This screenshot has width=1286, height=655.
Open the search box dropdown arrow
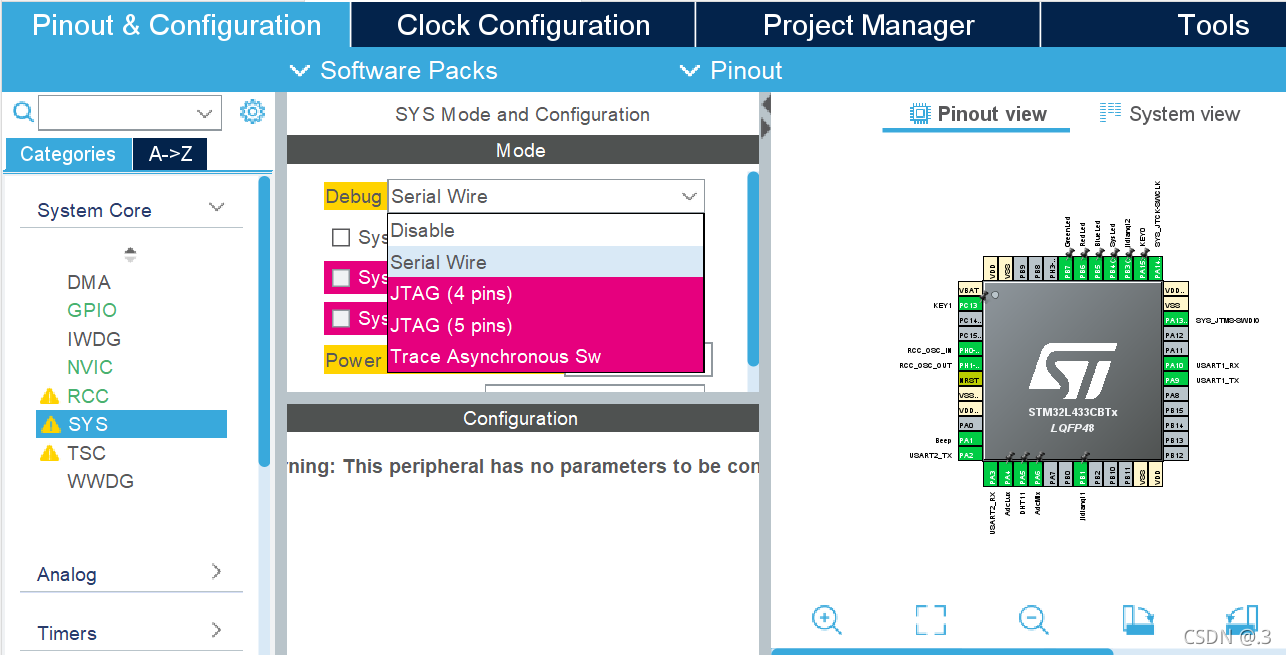205,113
